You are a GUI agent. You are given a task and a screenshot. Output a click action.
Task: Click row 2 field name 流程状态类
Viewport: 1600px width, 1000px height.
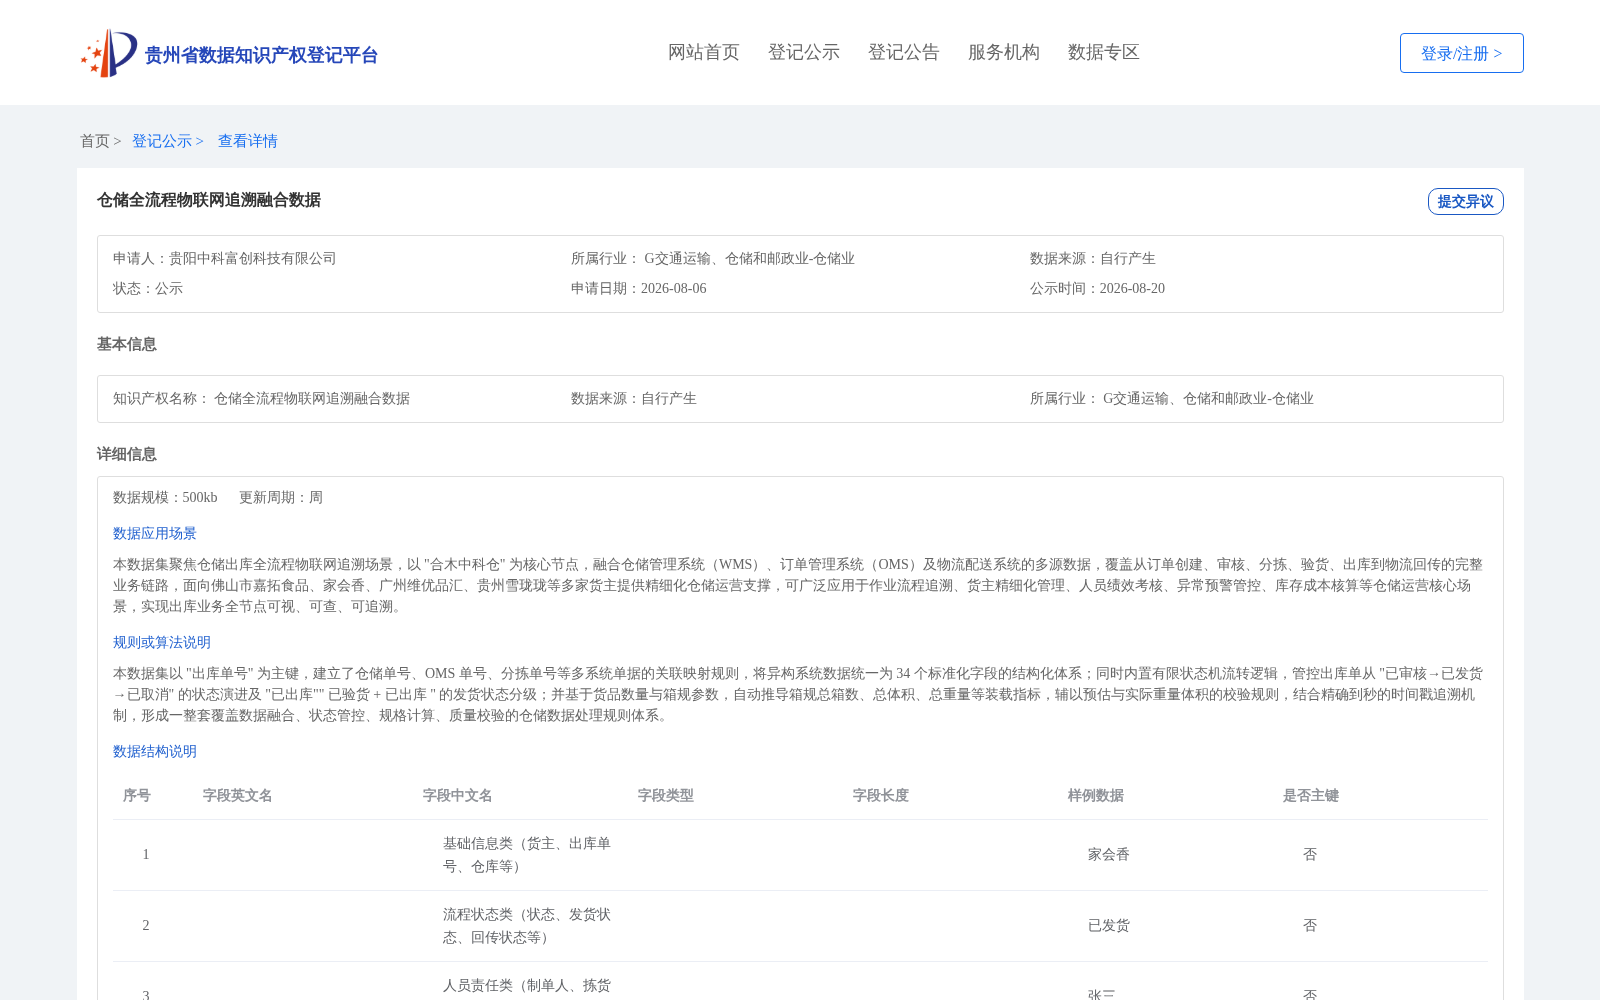527,925
